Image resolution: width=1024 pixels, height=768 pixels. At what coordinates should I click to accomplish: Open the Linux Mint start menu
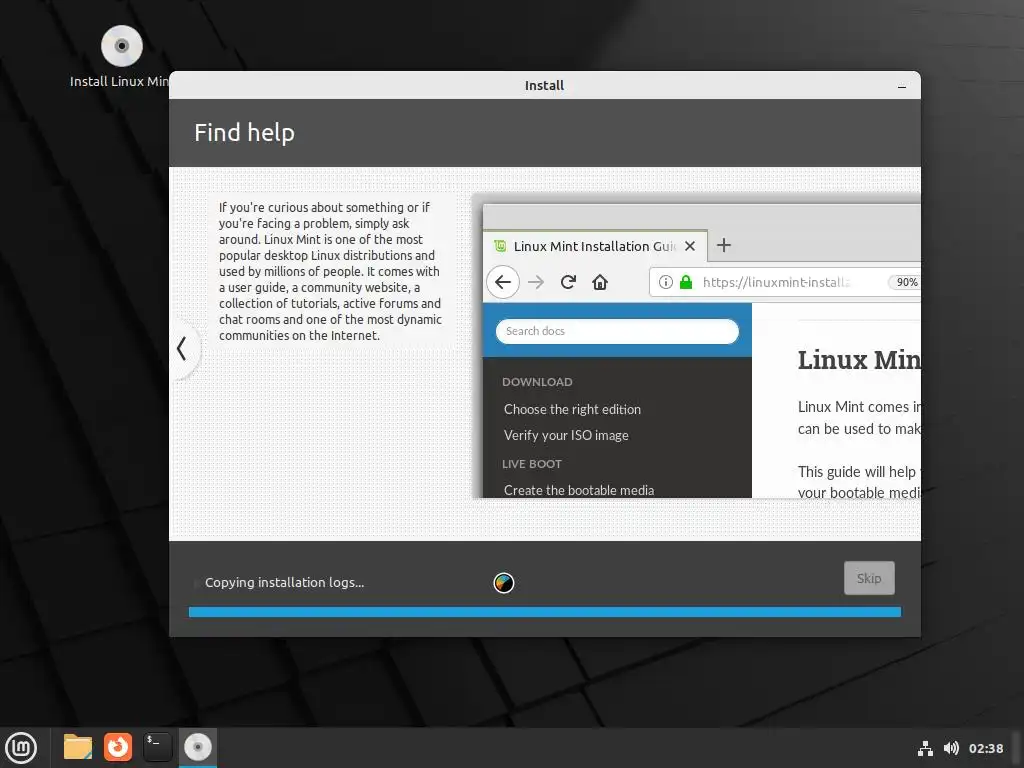click(21, 747)
